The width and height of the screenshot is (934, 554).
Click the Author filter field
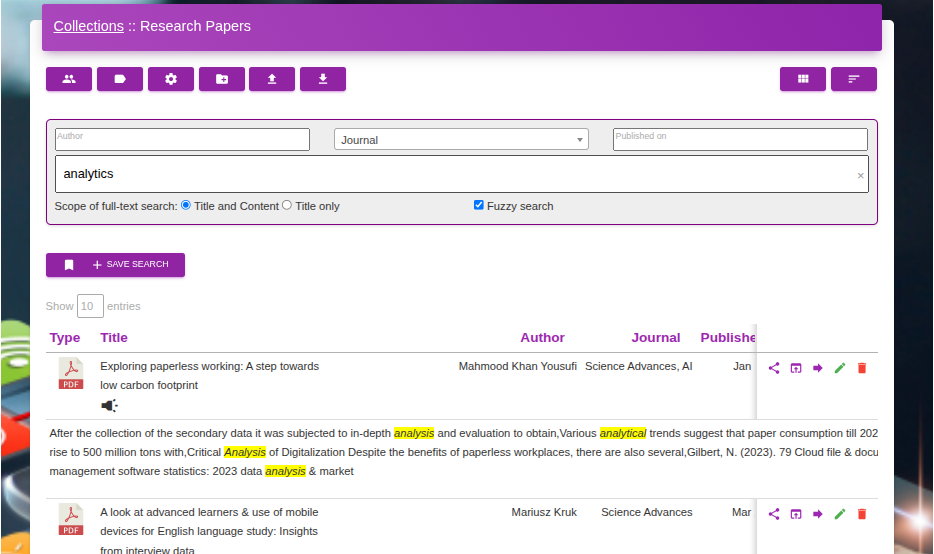pyautogui.click(x=182, y=139)
